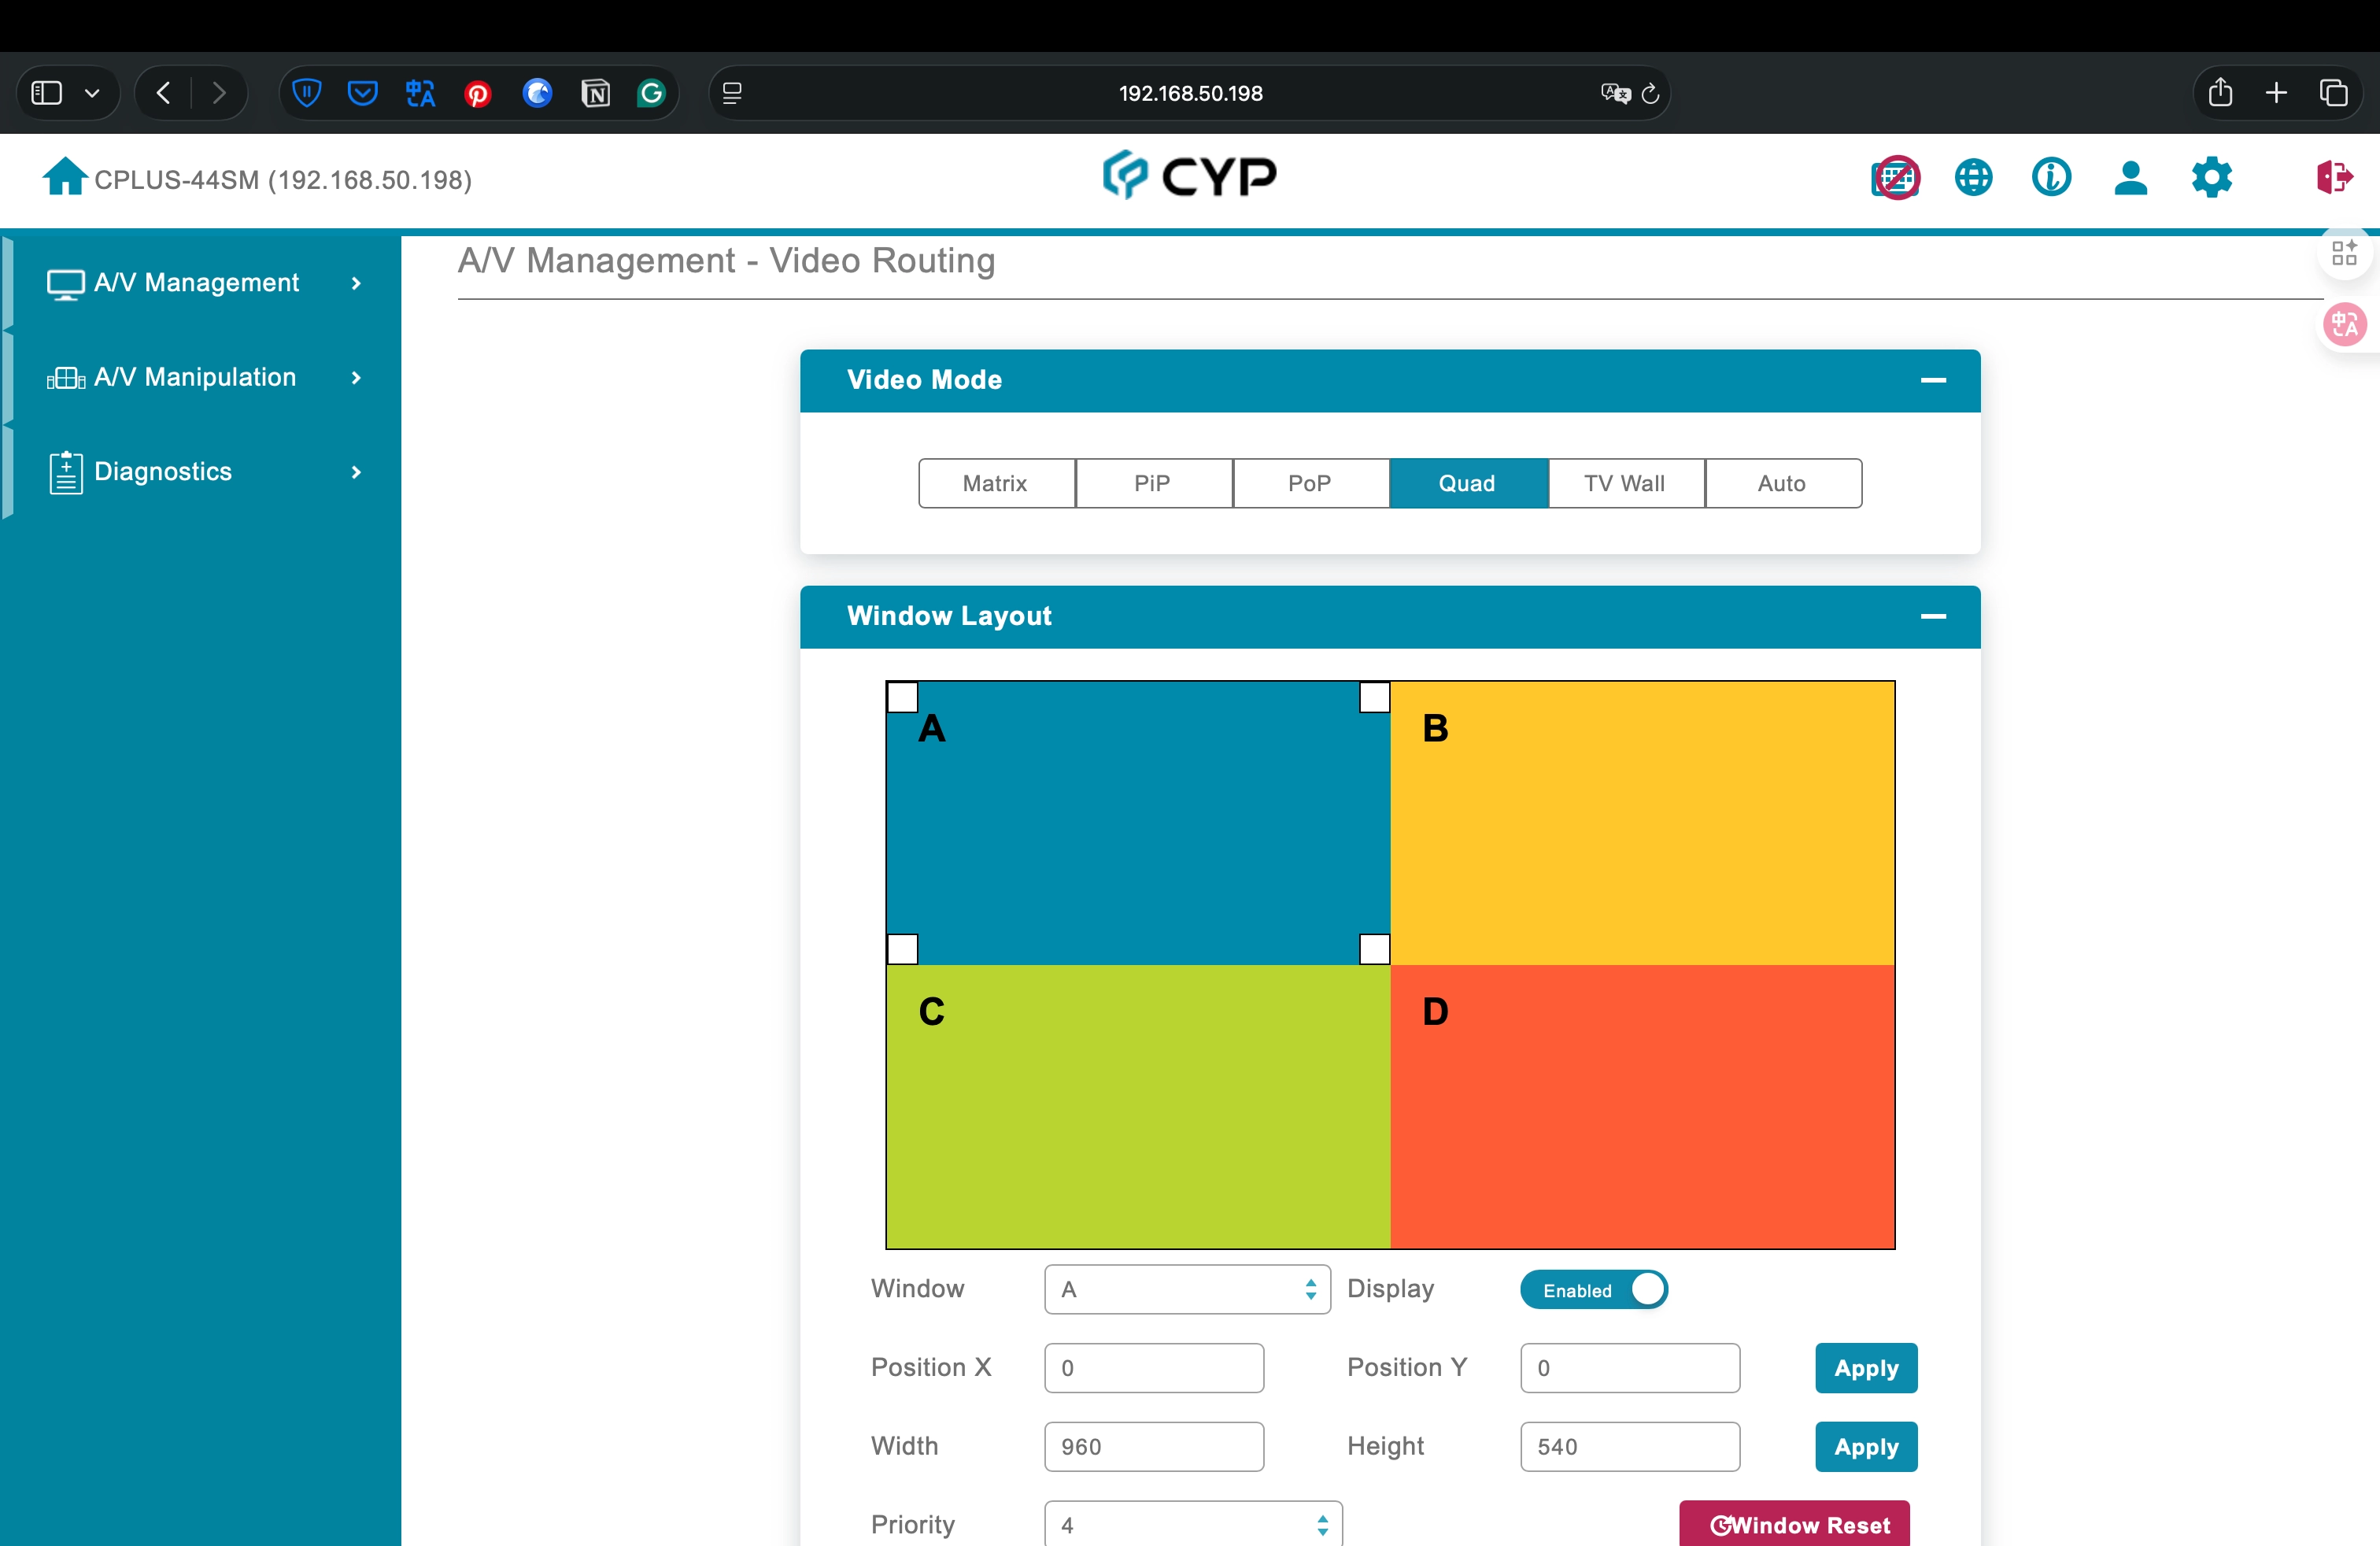Toggle the Display Enabled switch
Screen dimensions: 2380x1546
pos(1594,1290)
